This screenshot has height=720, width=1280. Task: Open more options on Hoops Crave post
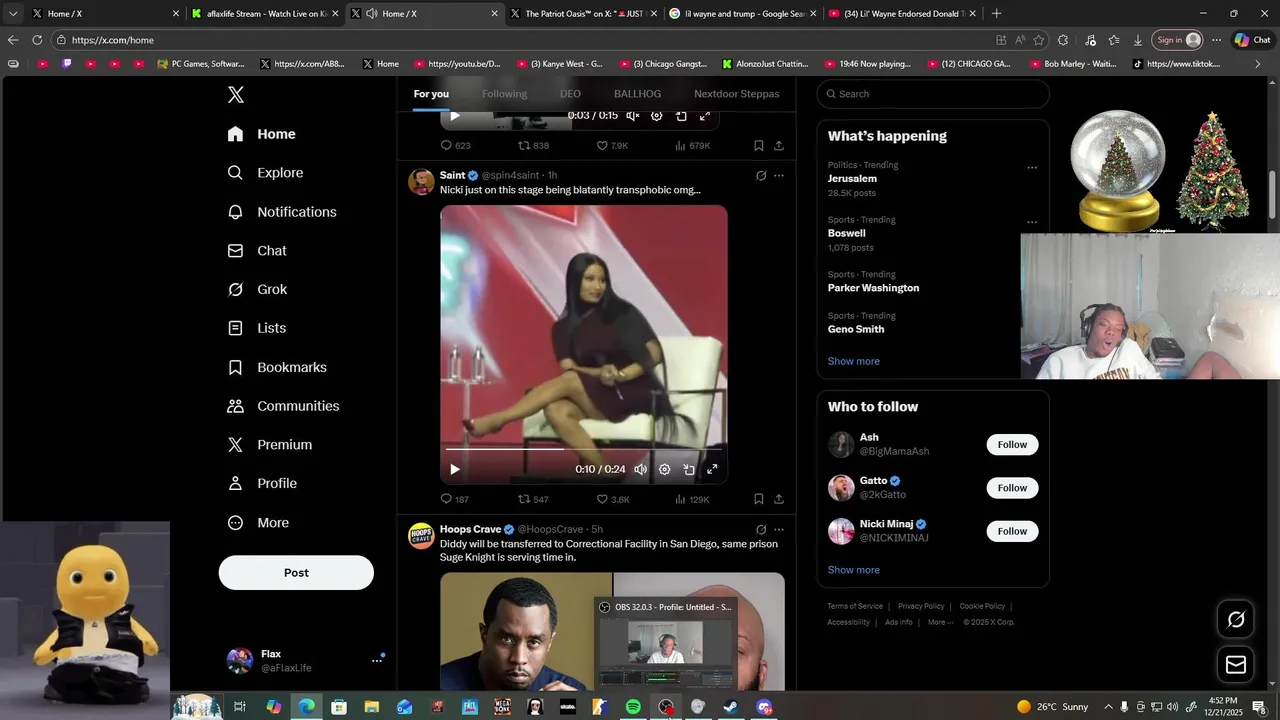(779, 530)
